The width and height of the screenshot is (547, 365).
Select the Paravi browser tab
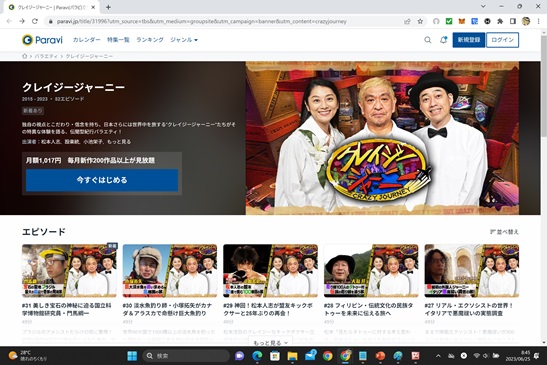pos(51,7)
